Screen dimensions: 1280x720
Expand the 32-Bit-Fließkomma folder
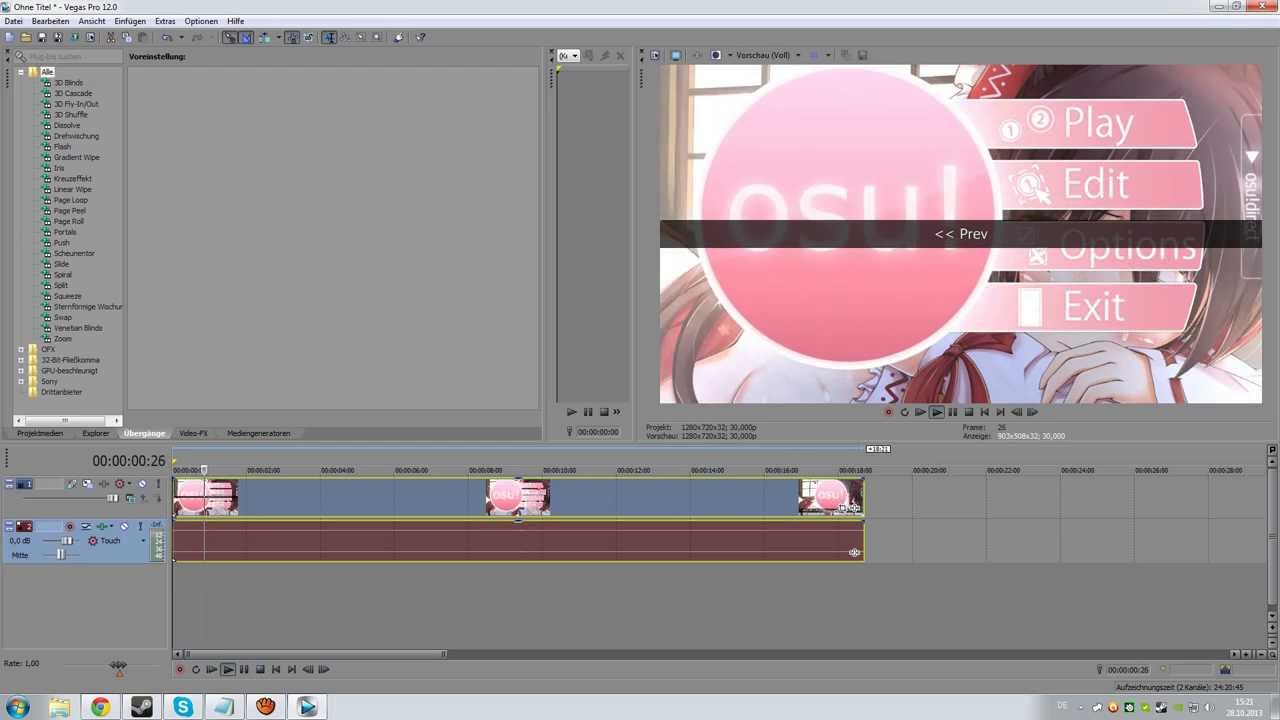tap(21, 360)
